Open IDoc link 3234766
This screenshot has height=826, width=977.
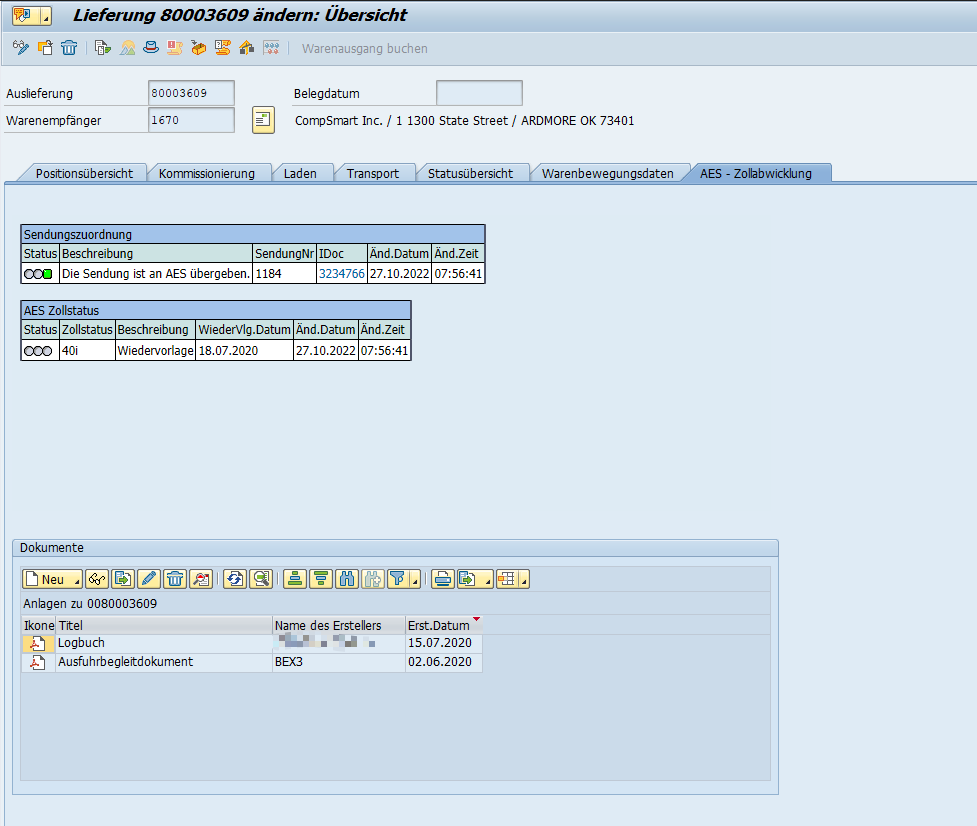(341, 273)
